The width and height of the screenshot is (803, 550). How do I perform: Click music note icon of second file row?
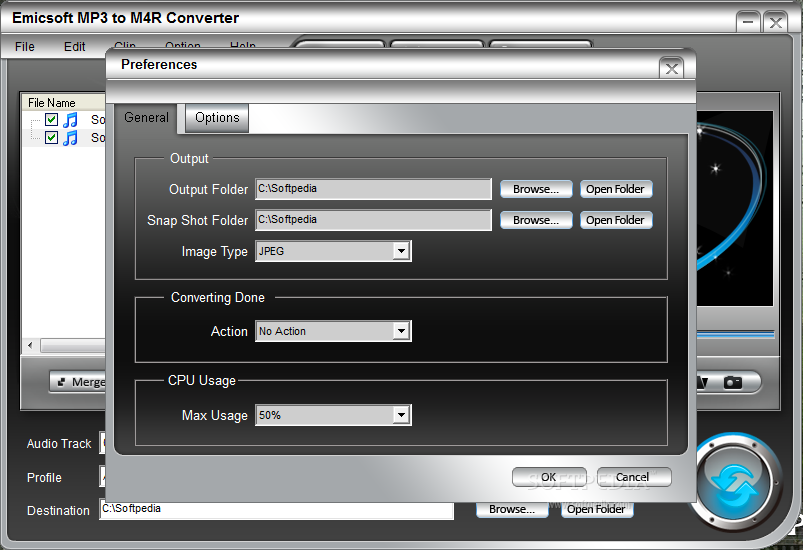pos(70,138)
